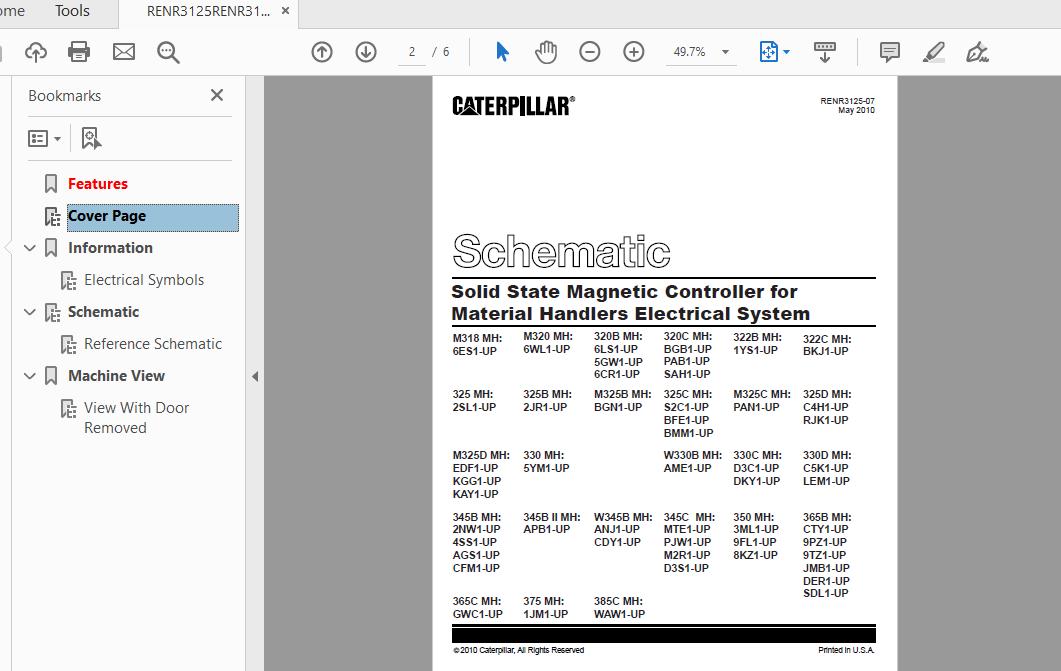Switch to the Tools tab
Viewport: 1061px width, 671px height.
click(x=72, y=11)
